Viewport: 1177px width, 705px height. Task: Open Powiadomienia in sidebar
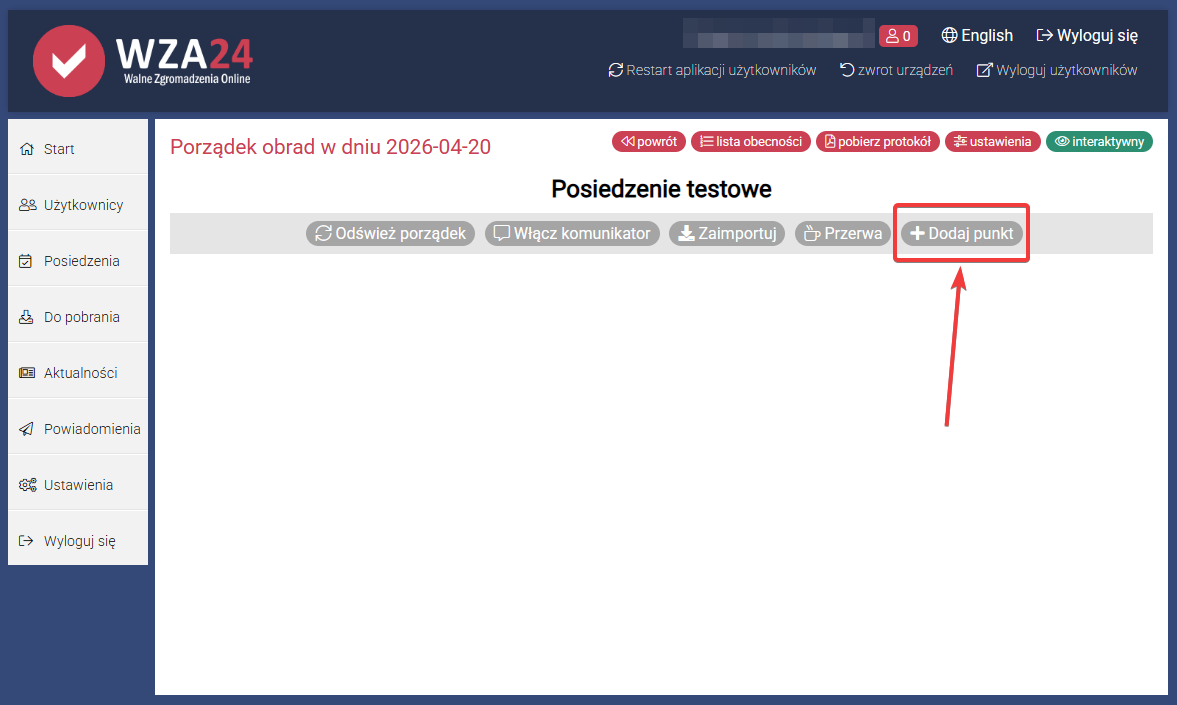pos(91,429)
